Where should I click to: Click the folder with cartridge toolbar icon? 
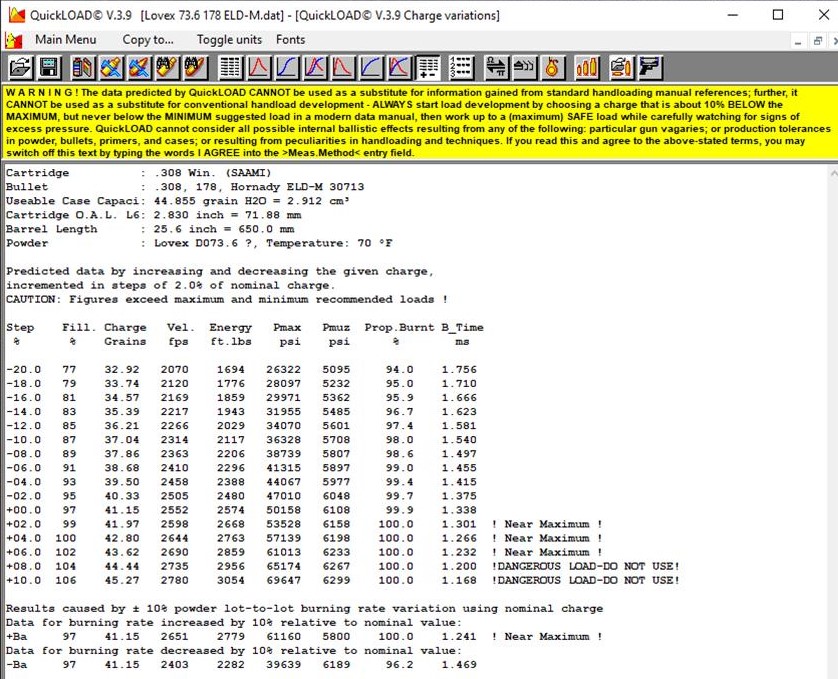pyautogui.click(x=620, y=68)
